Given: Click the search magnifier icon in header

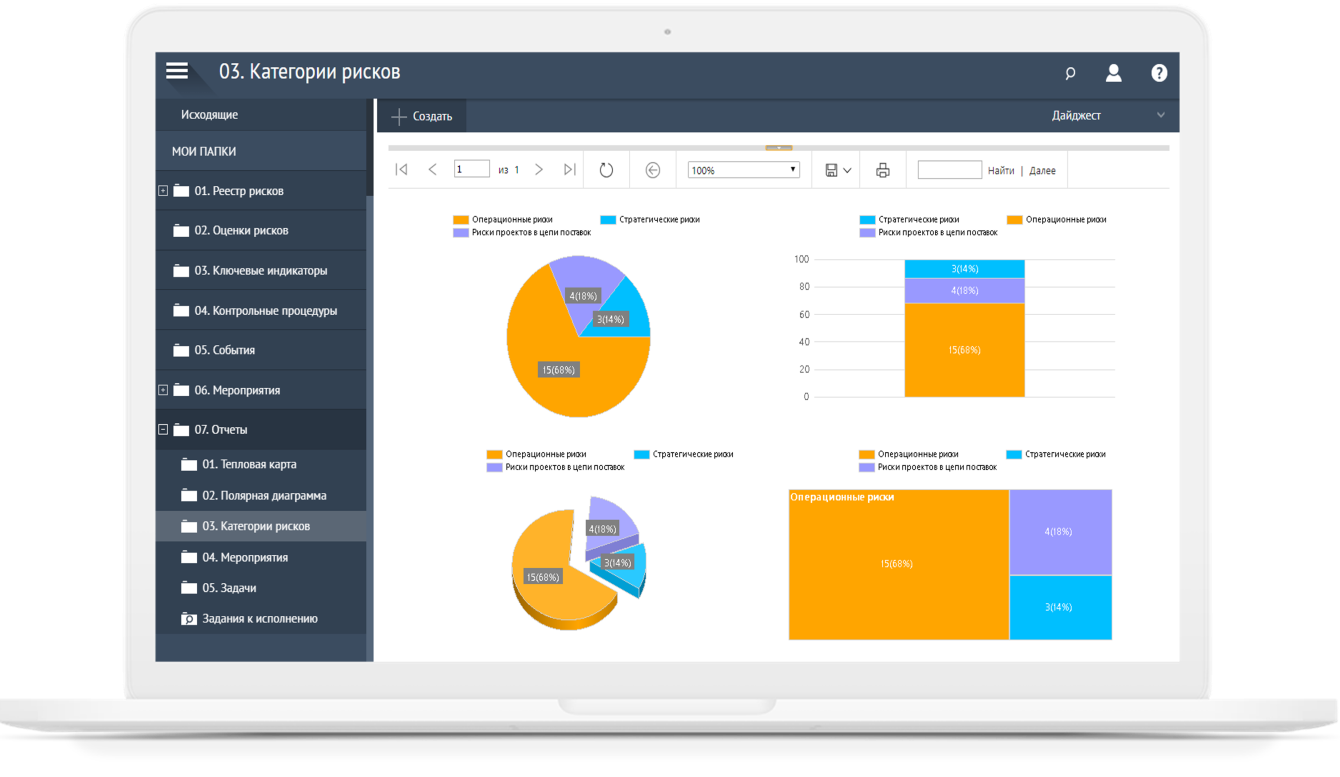Looking at the screenshot, I should coord(1070,73).
